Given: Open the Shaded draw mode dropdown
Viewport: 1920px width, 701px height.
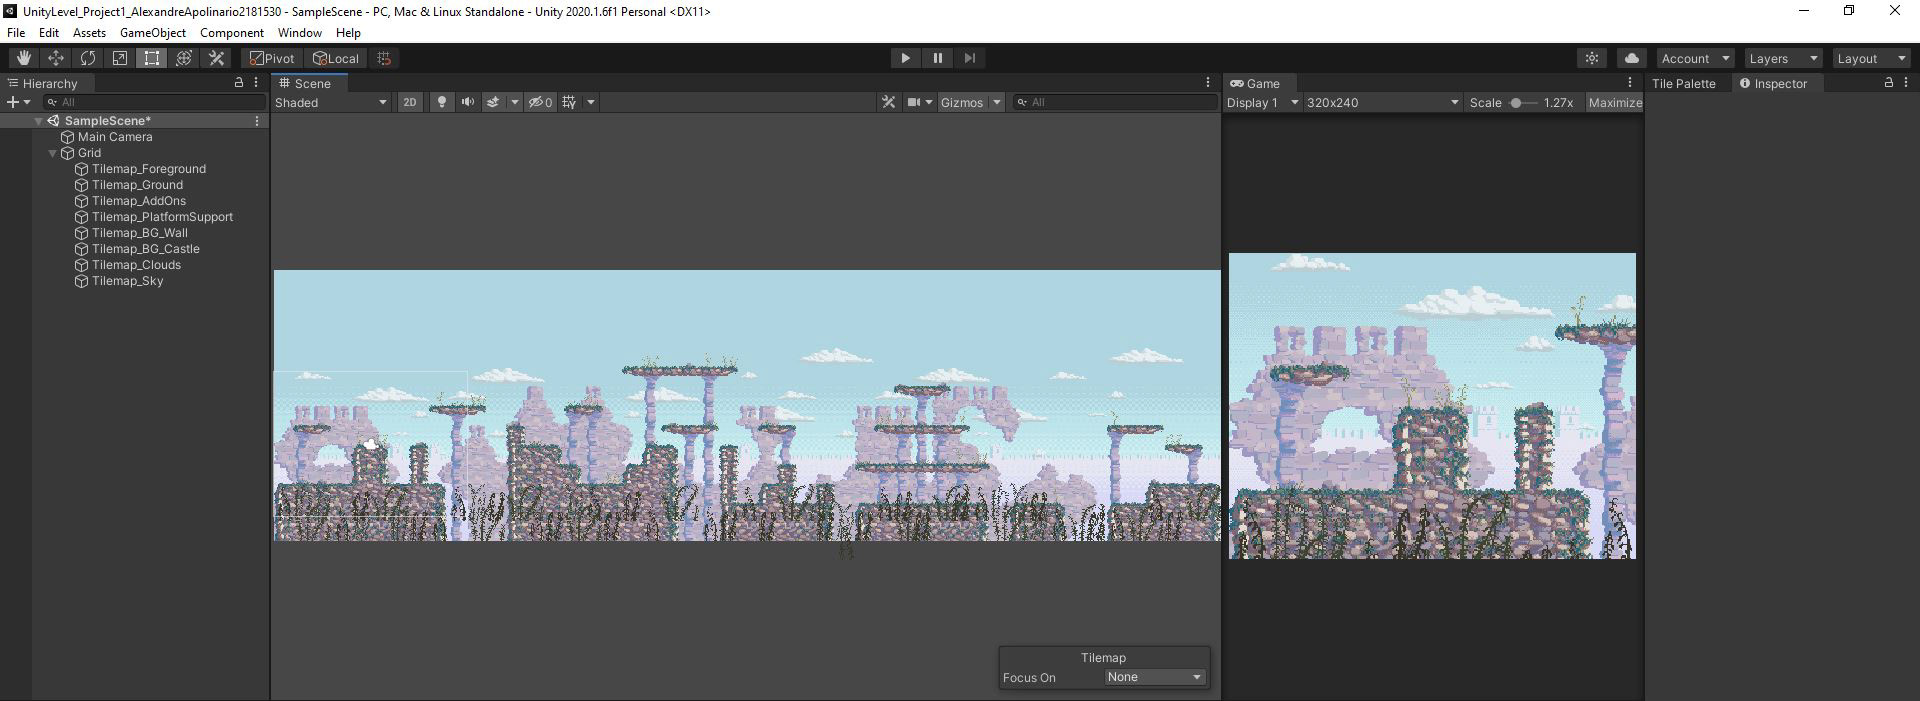Looking at the screenshot, I should (x=331, y=102).
